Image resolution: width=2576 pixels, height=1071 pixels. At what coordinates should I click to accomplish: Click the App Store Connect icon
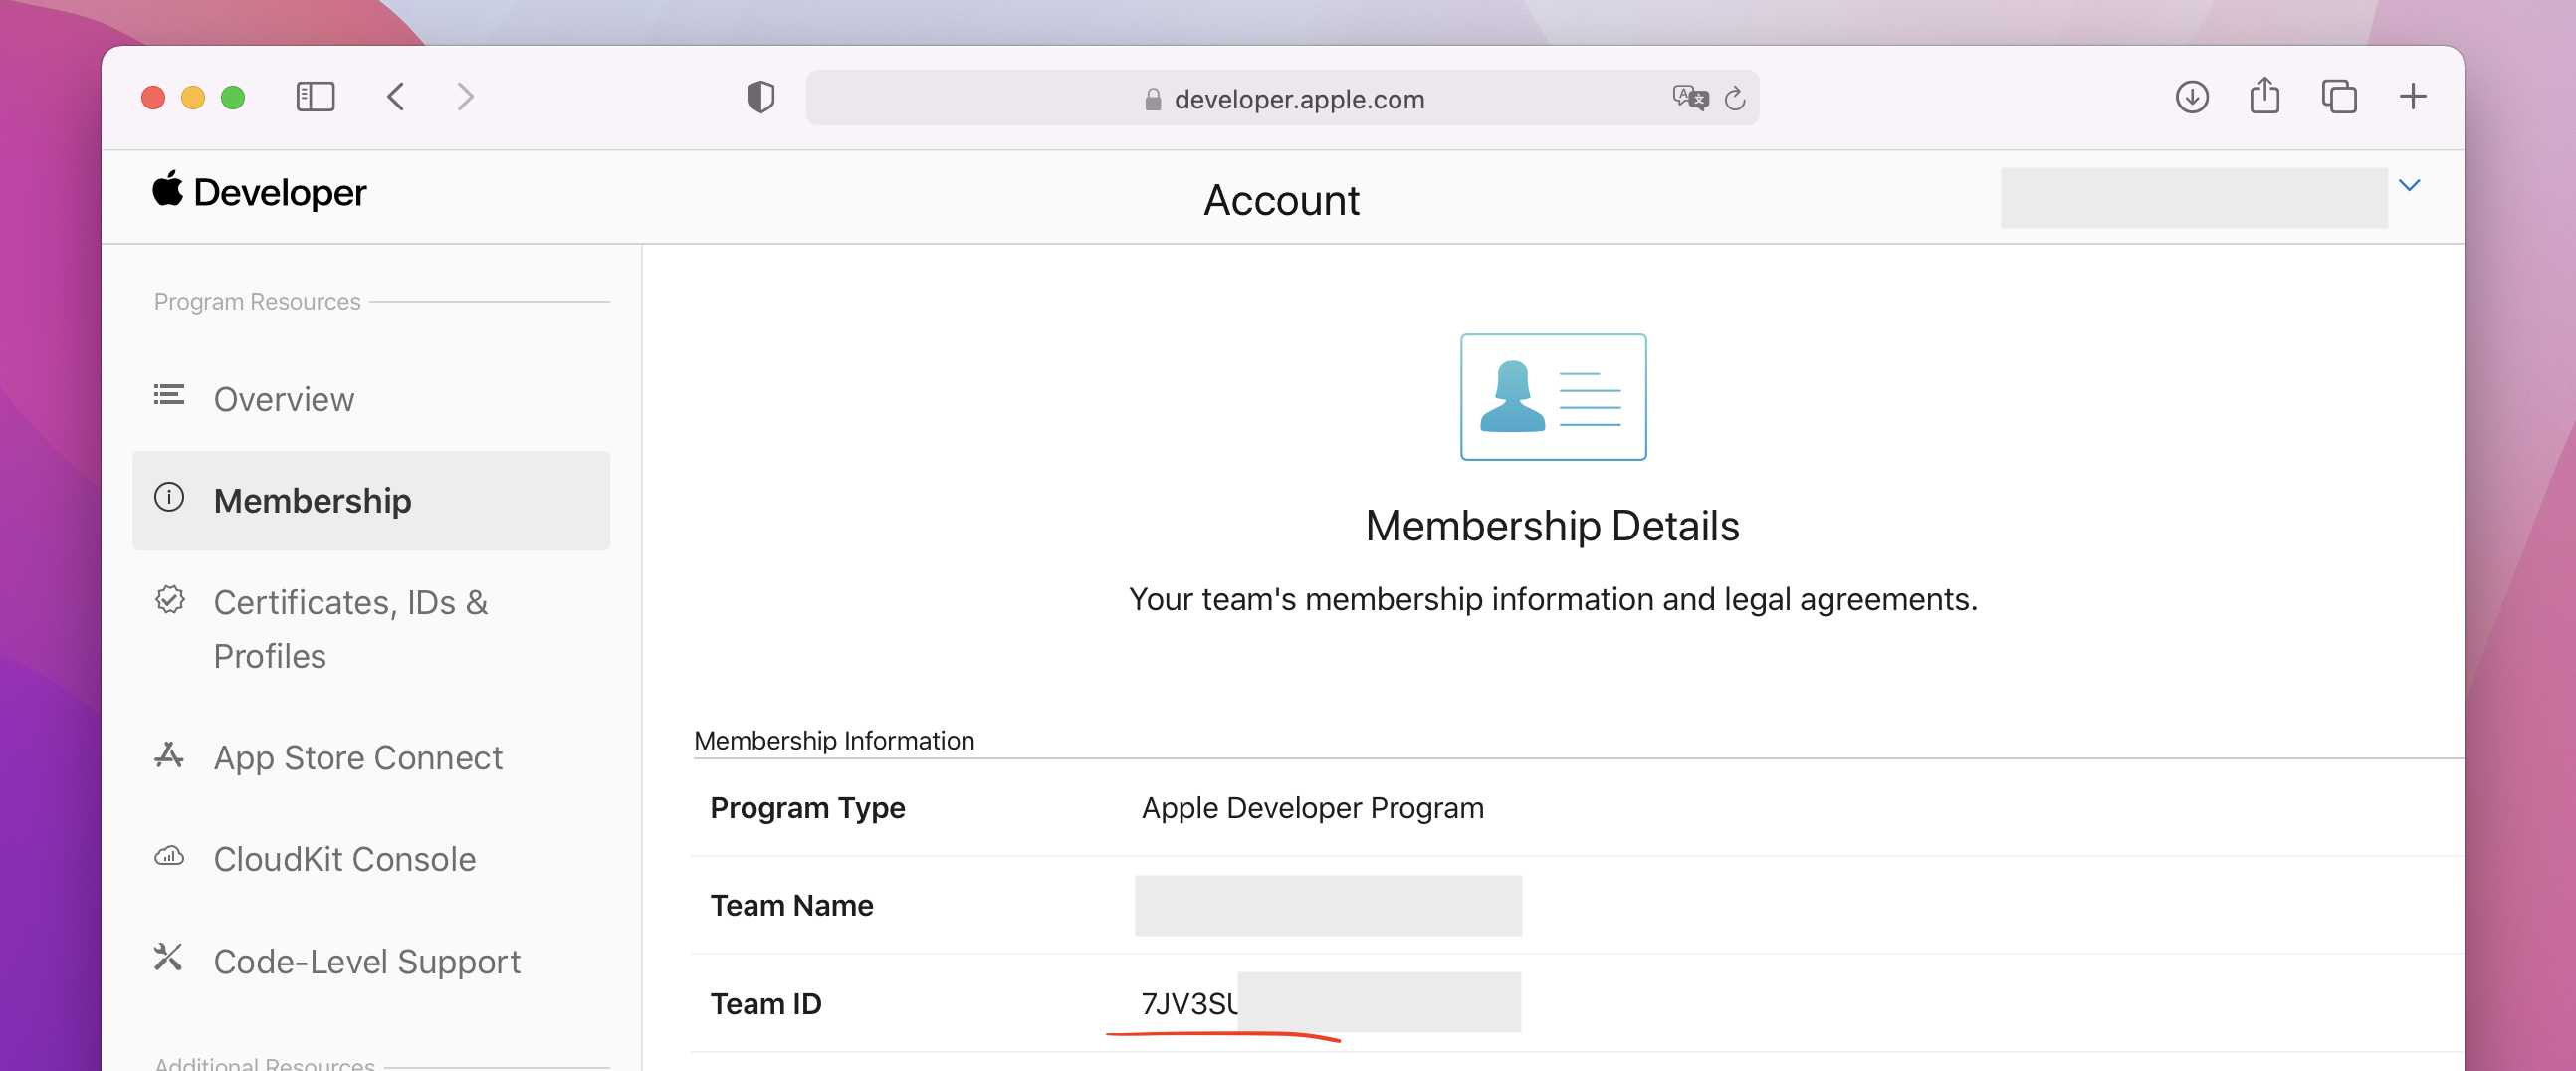pos(169,755)
